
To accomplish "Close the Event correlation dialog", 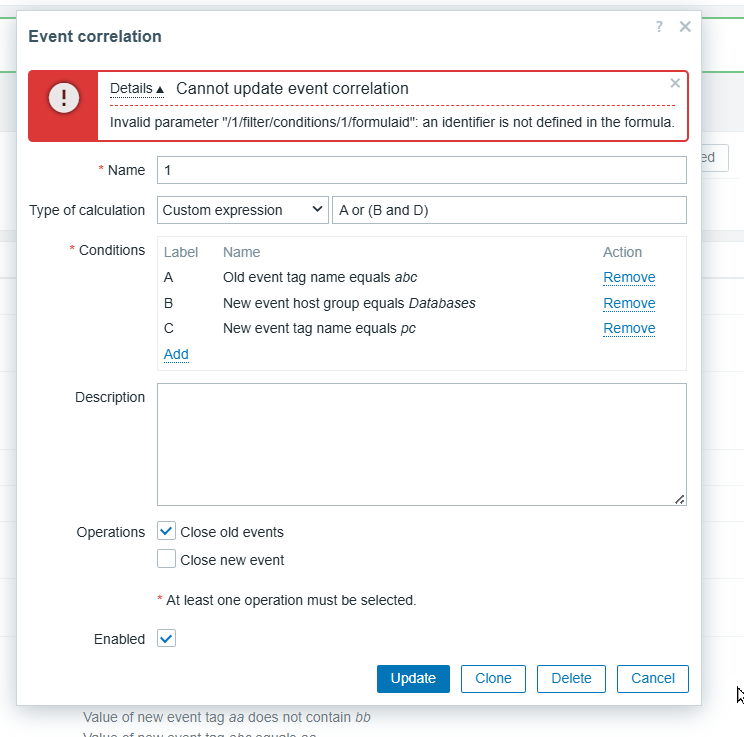I will 685,27.
